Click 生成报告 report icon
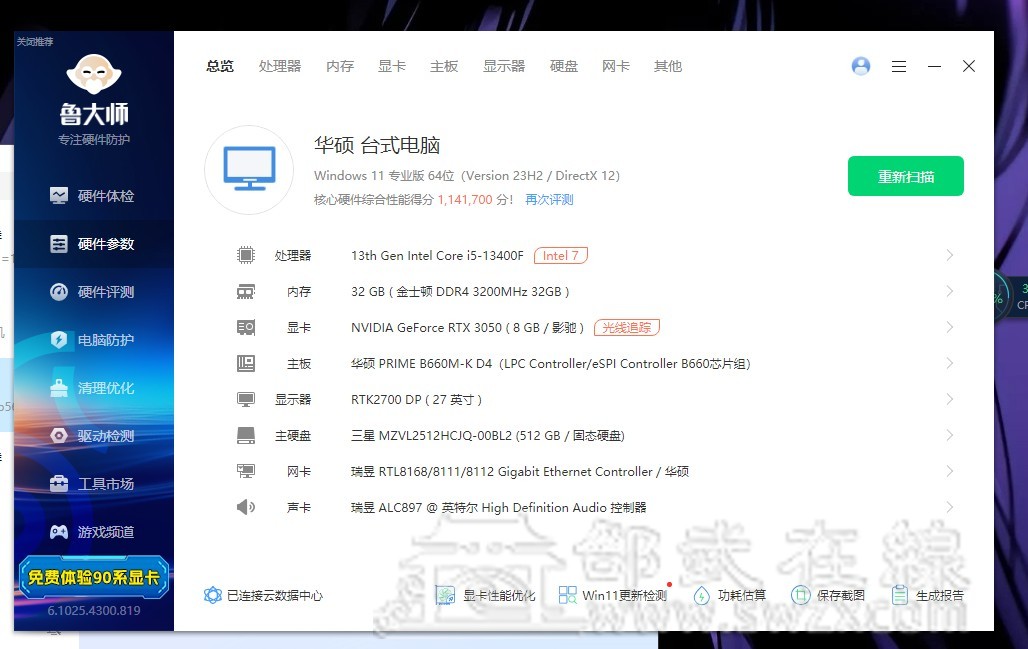 pyautogui.click(x=927, y=595)
